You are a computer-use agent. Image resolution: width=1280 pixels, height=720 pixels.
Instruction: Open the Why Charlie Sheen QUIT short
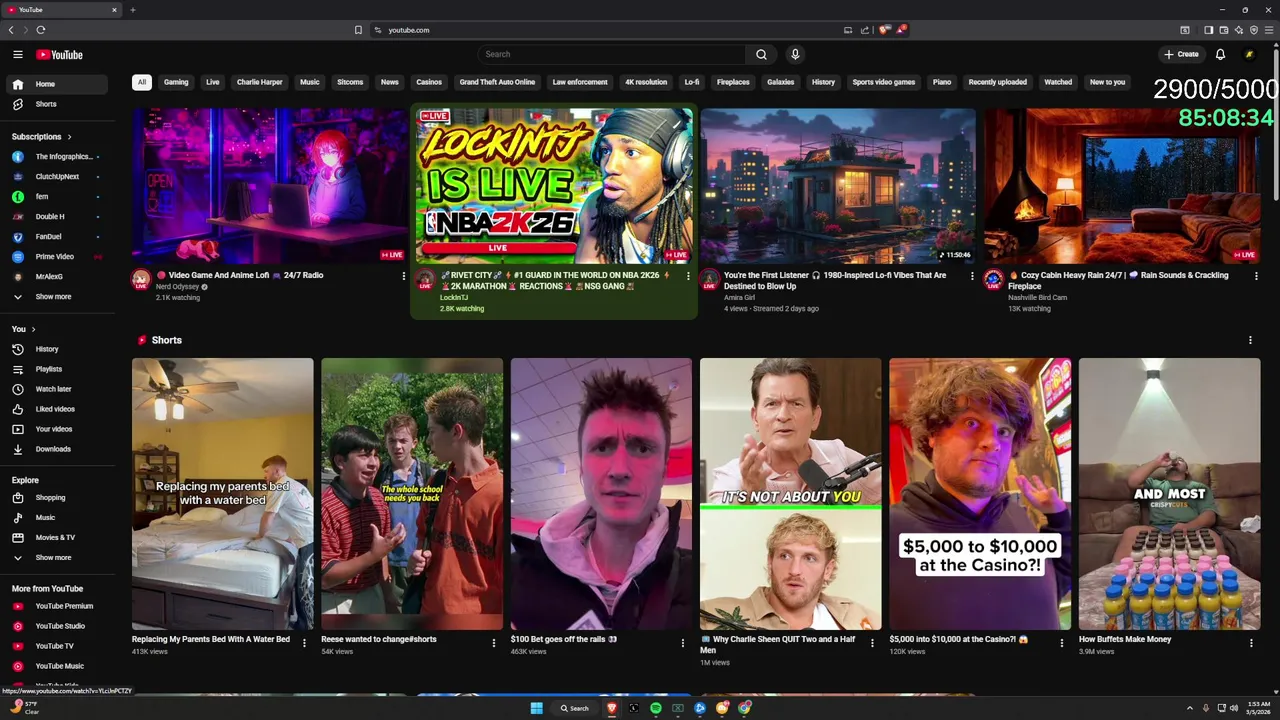tap(790, 494)
